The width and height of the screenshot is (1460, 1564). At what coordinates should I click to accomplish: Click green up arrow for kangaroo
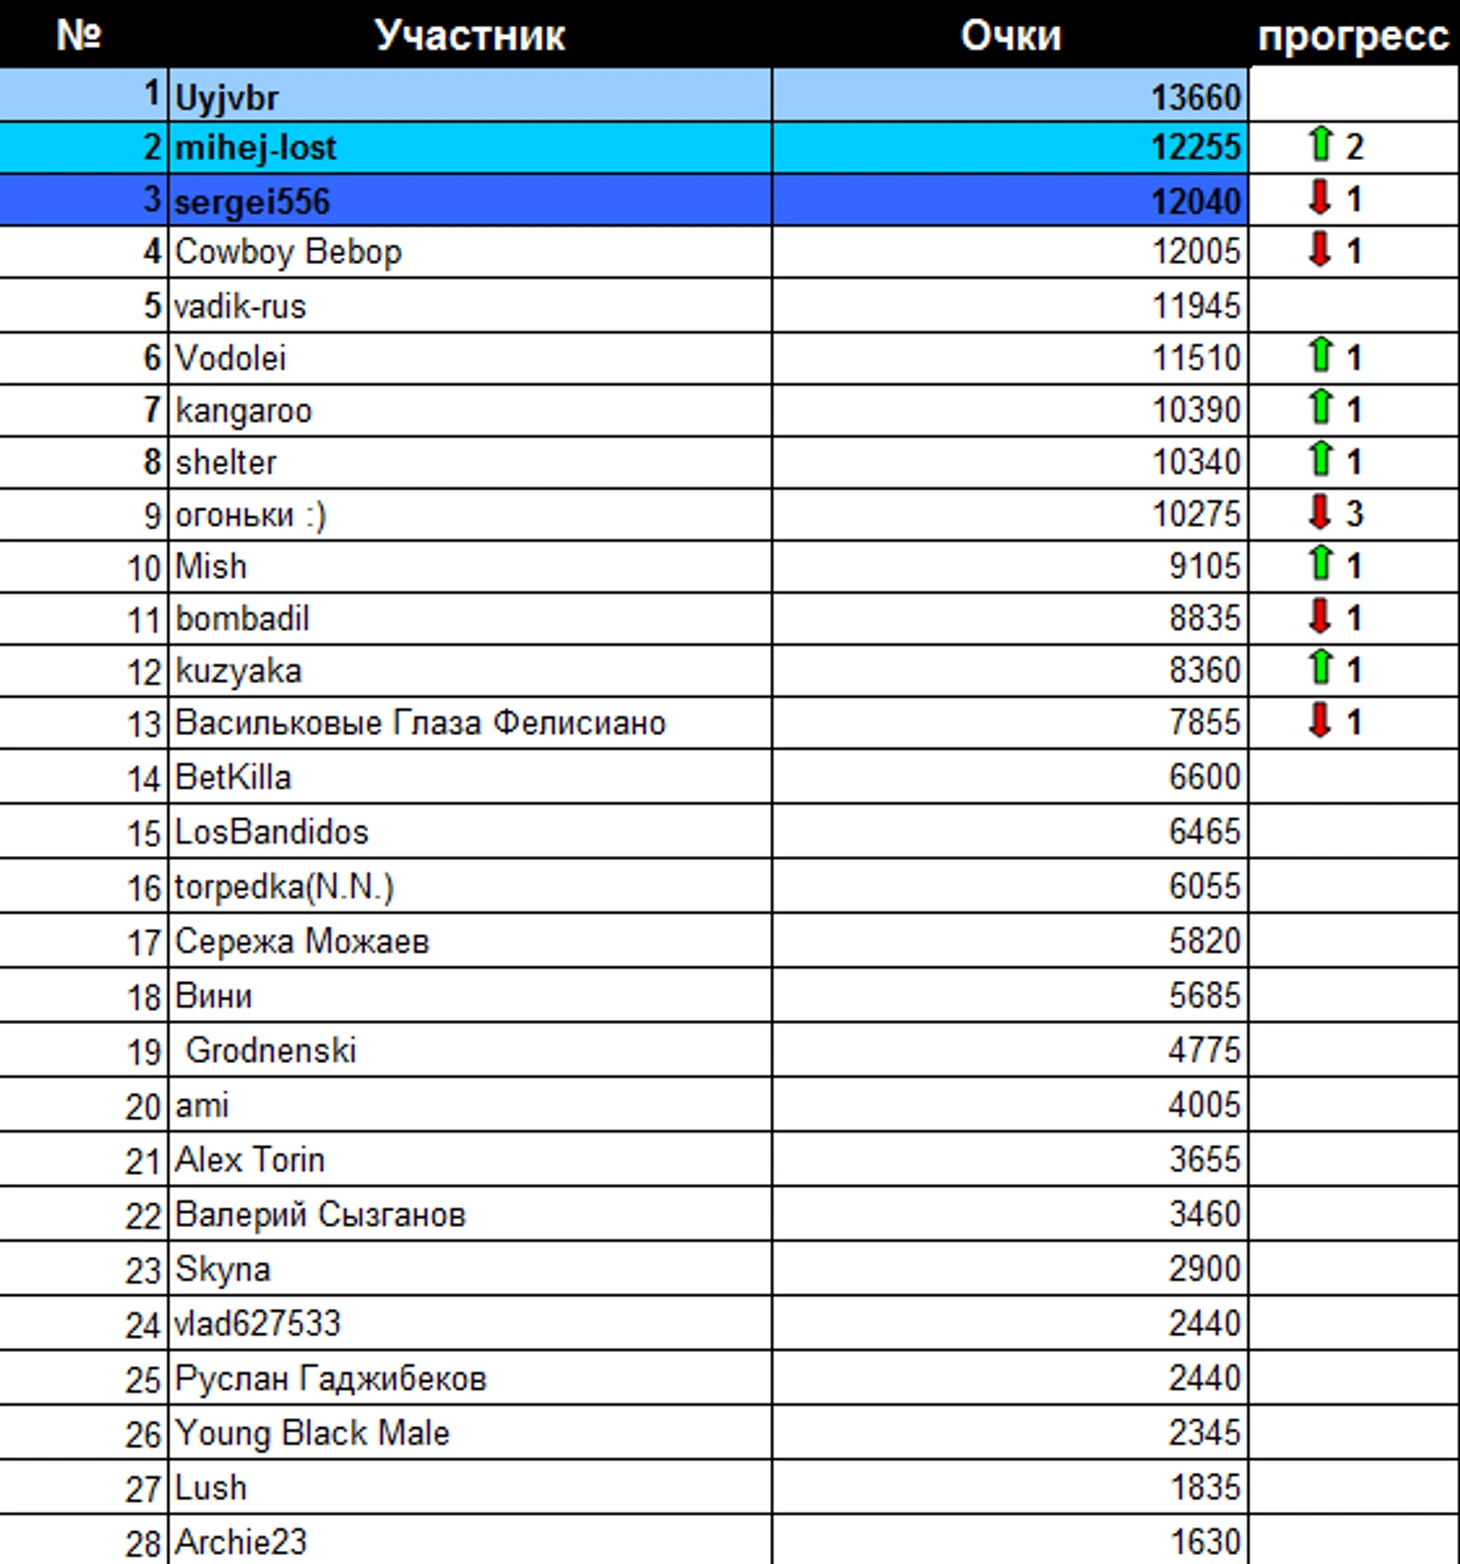point(1320,408)
